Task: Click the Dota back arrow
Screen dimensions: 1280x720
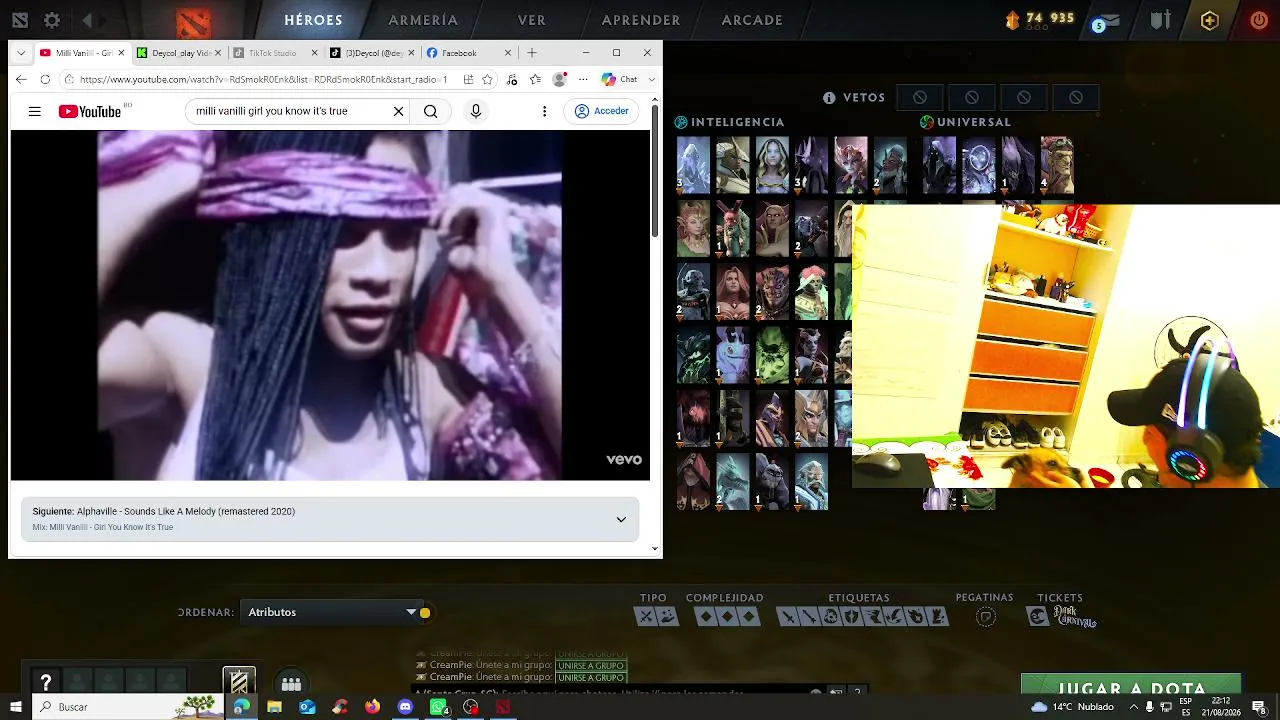Action: pyautogui.click(x=88, y=20)
